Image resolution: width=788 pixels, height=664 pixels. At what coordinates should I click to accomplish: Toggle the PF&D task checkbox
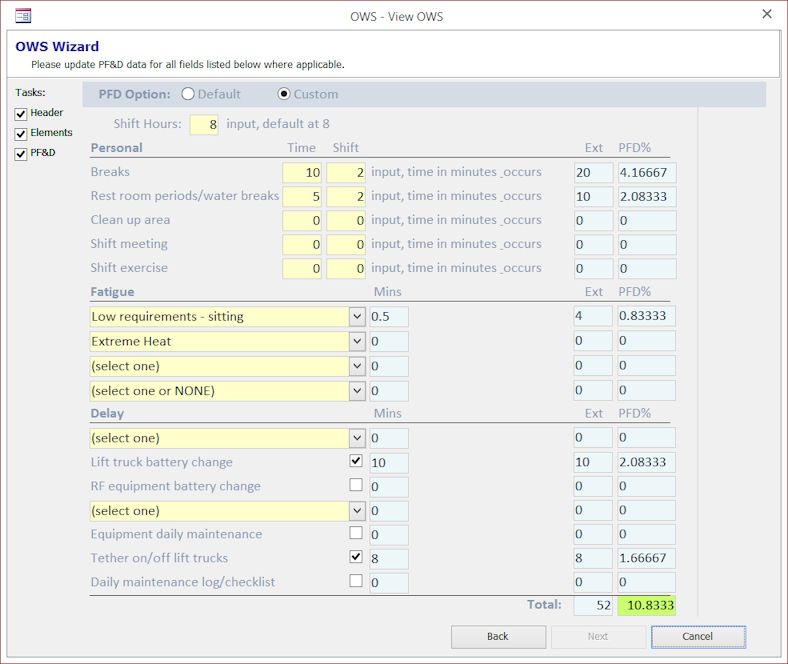(21, 154)
